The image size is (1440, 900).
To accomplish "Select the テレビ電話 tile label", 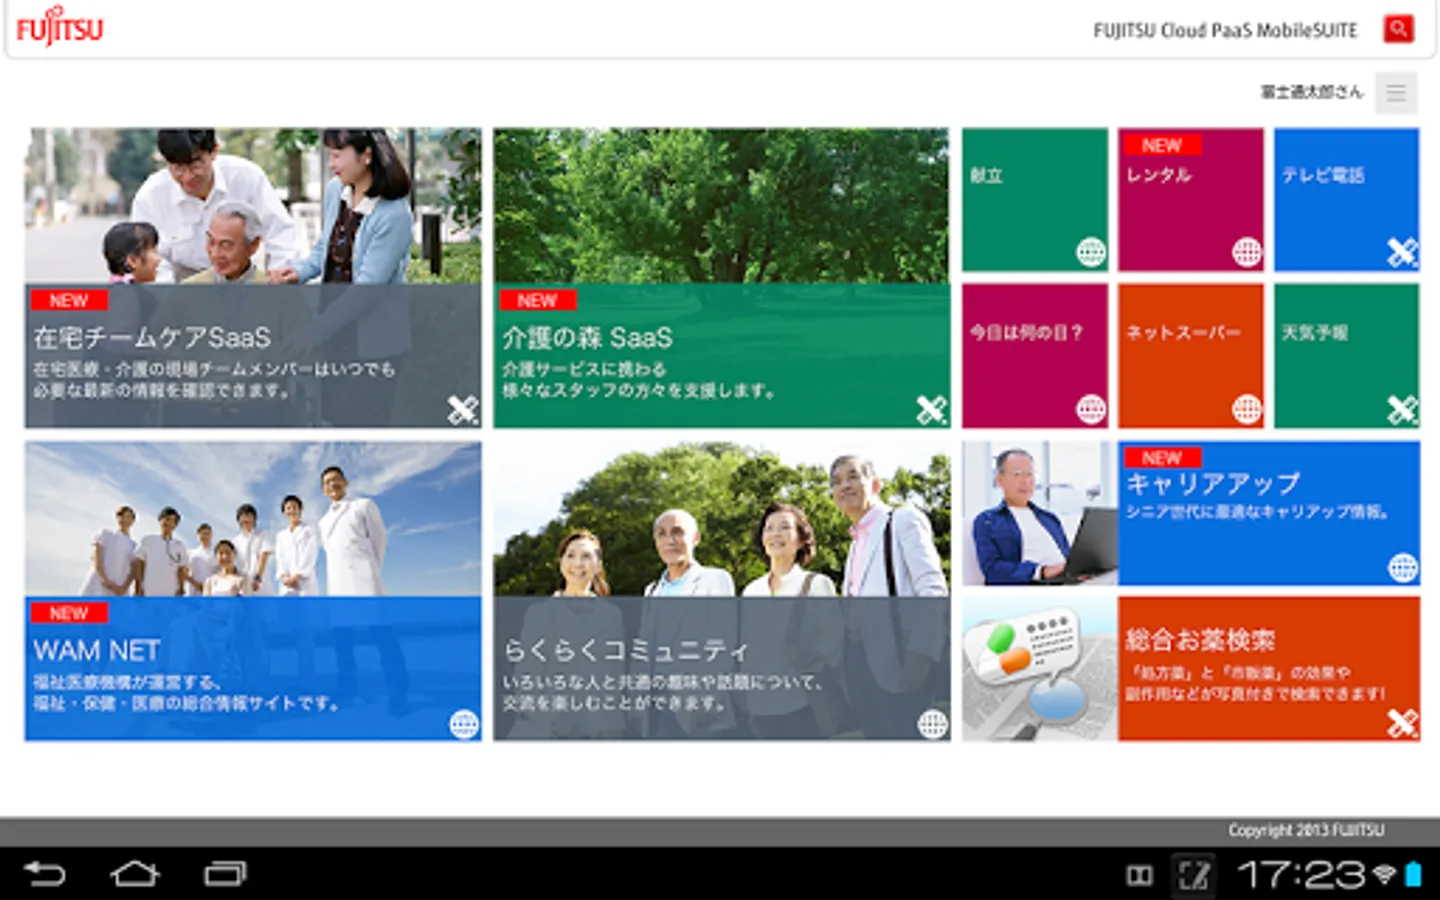I will coord(1323,176).
